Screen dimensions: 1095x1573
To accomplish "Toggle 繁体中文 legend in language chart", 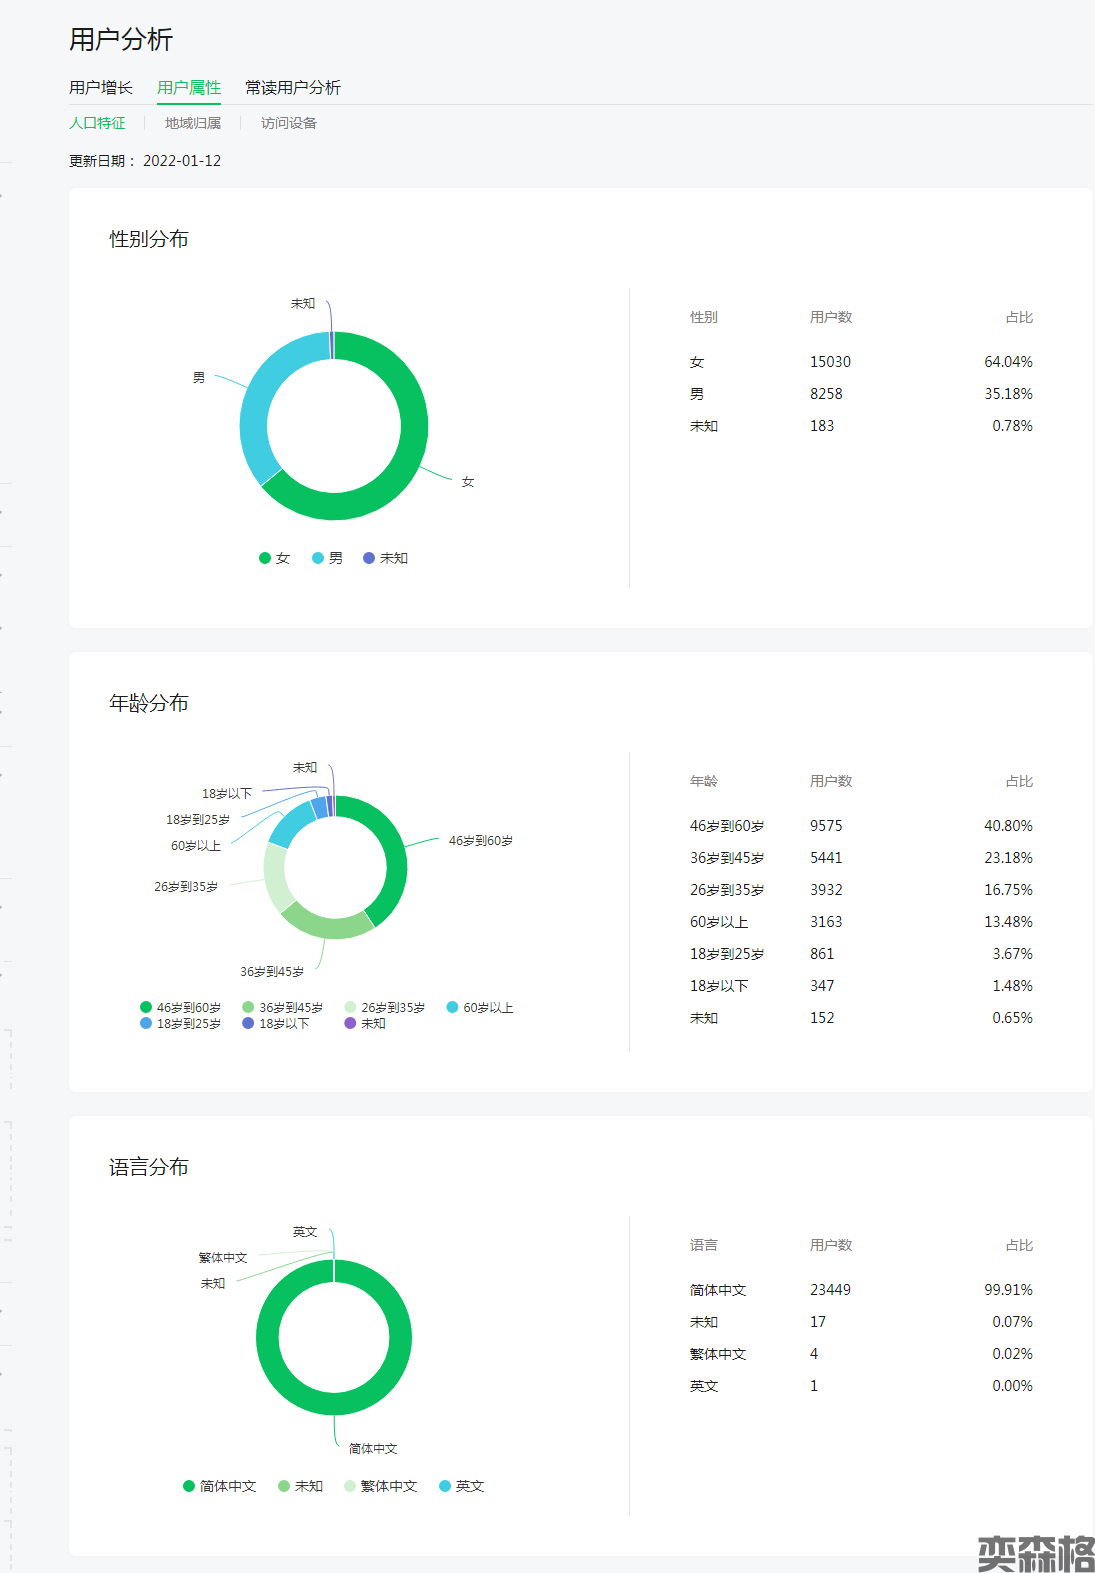I will click(x=380, y=1486).
